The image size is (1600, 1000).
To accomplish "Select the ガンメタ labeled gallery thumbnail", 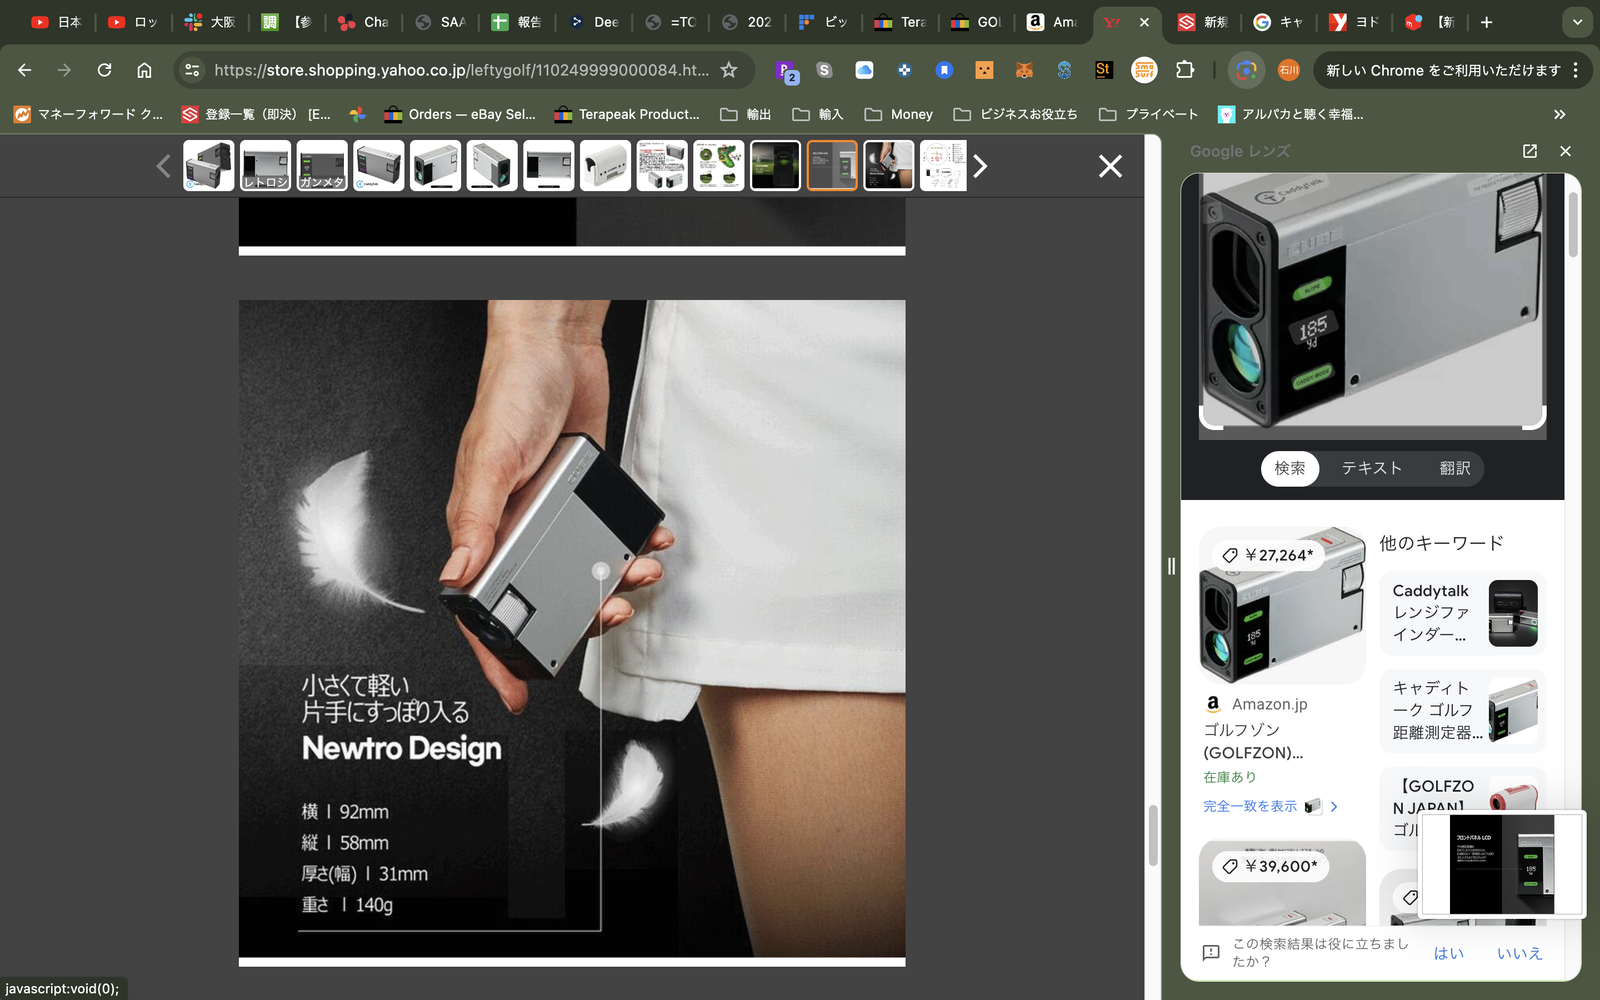I will point(322,166).
